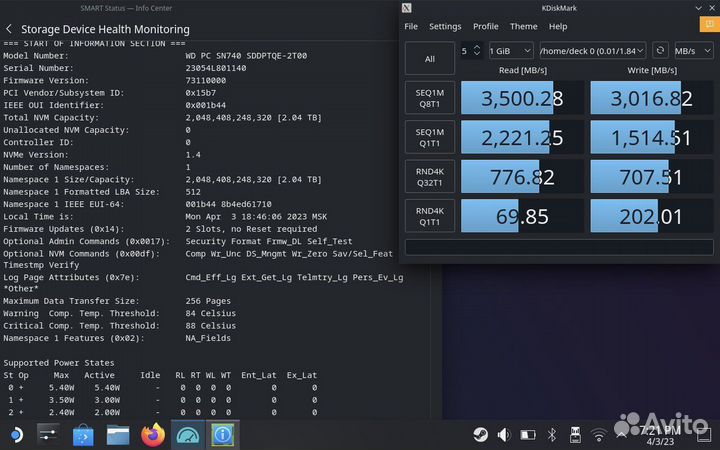Open Profile menu in KDiskMark
The width and height of the screenshot is (720, 450).
485,26
